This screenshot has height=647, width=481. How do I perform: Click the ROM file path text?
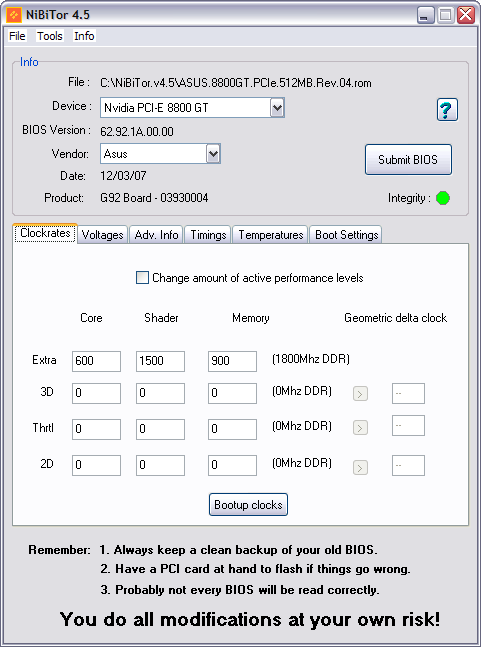(236, 83)
